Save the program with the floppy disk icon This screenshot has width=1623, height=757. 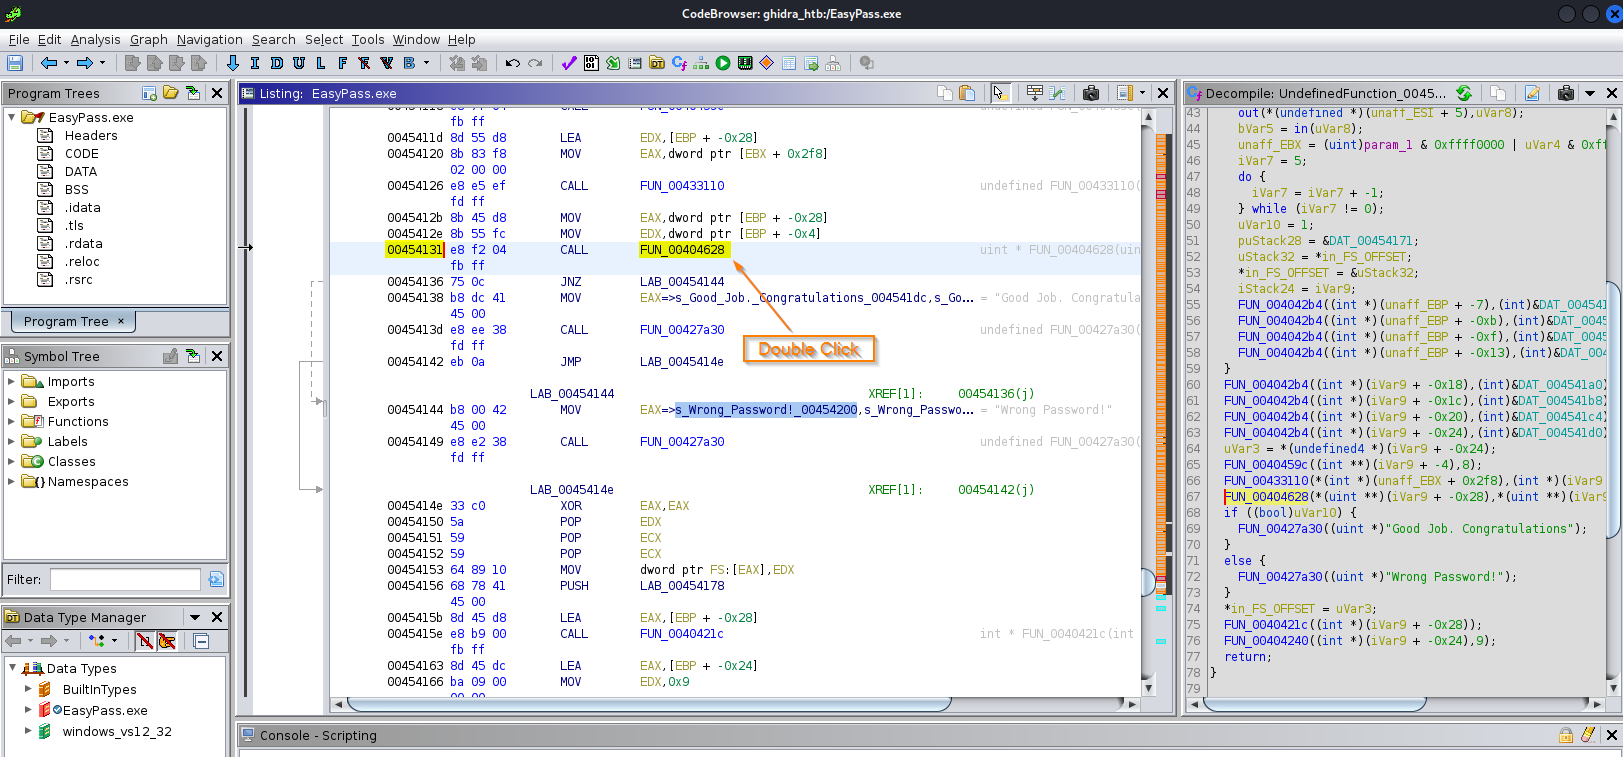(x=15, y=63)
